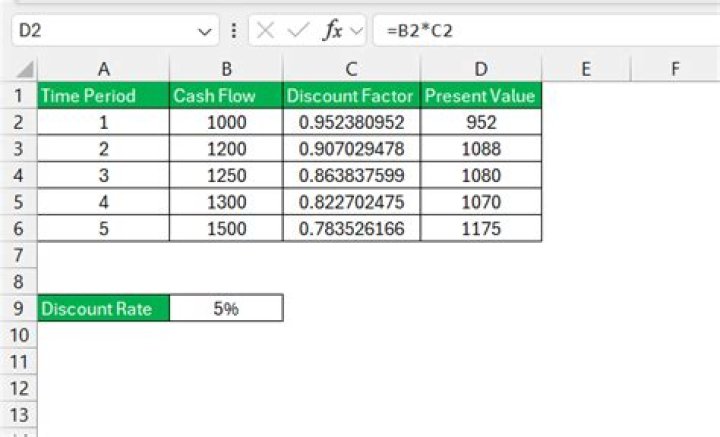The height and width of the screenshot is (437, 720).
Task: Select column D header
Action: click(x=482, y=69)
